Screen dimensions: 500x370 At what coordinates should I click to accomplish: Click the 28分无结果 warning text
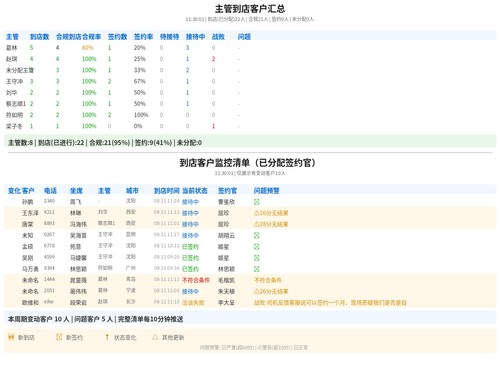[274, 224]
